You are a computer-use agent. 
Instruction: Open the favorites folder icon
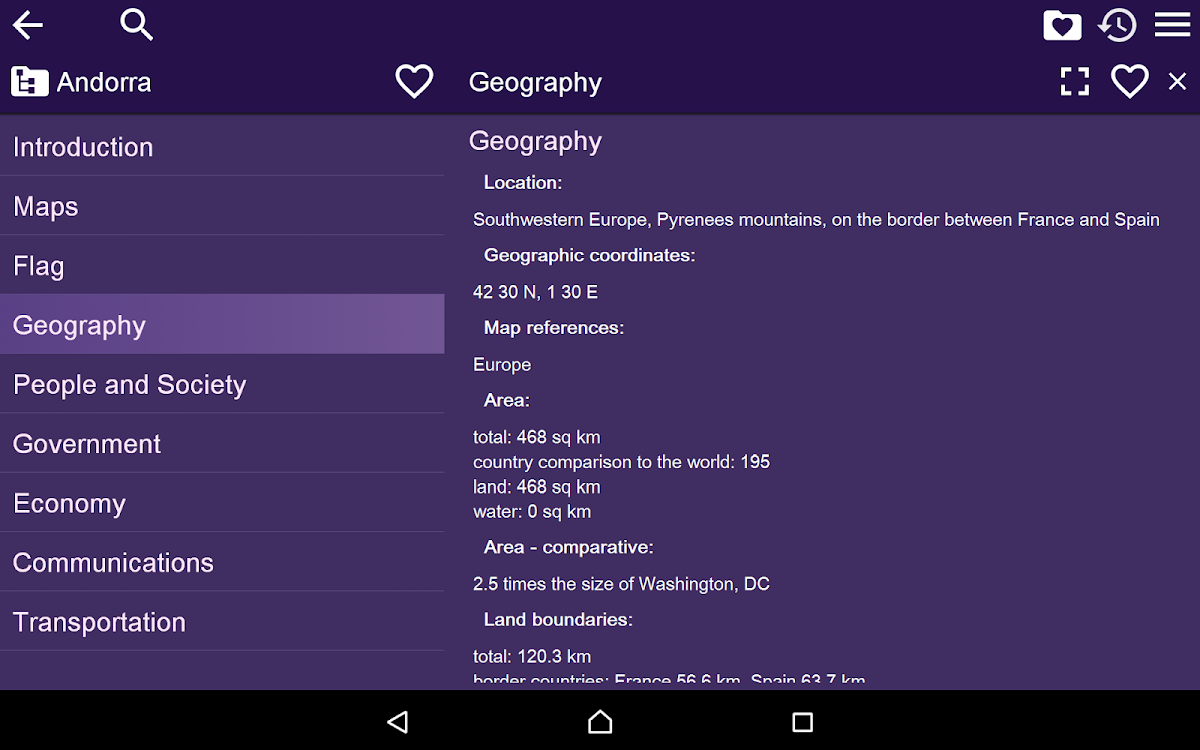[1062, 25]
